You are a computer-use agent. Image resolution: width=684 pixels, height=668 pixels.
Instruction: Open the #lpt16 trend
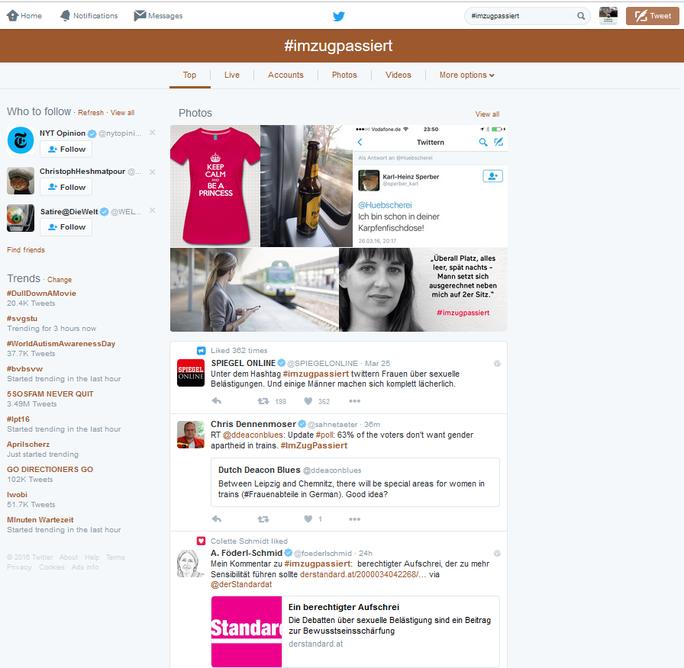(18, 419)
